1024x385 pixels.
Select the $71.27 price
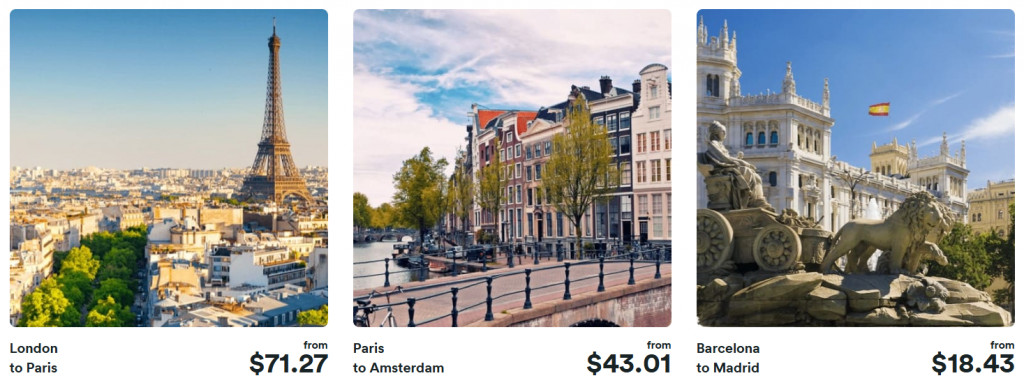(x=289, y=363)
